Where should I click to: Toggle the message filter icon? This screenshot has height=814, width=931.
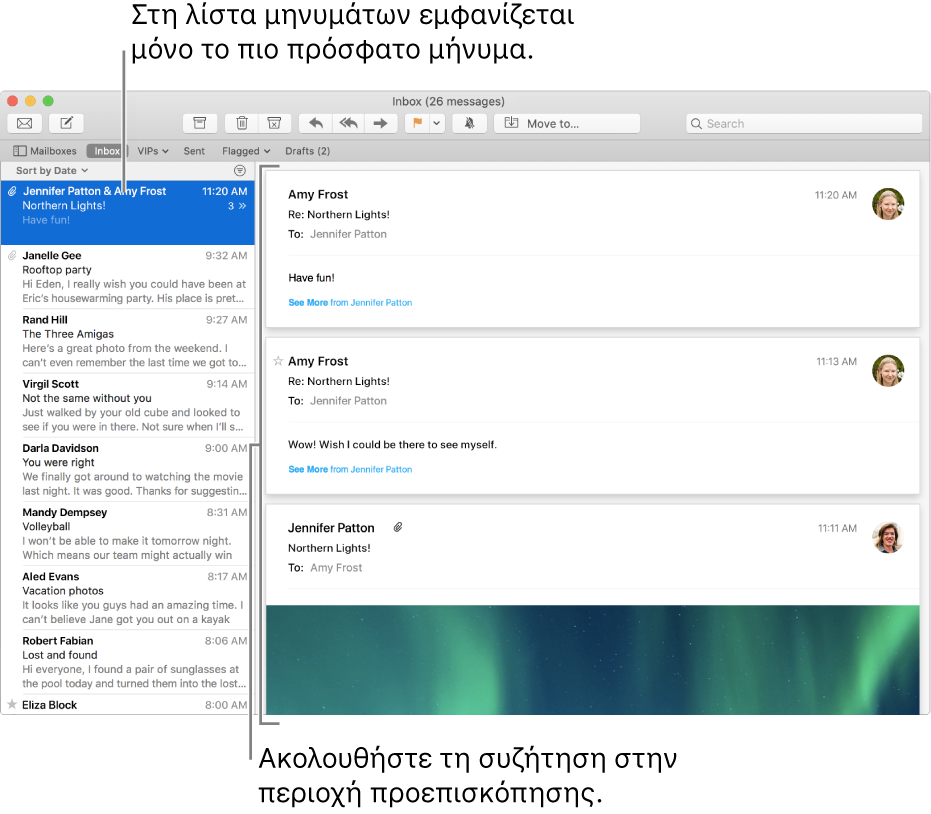pos(240,170)
